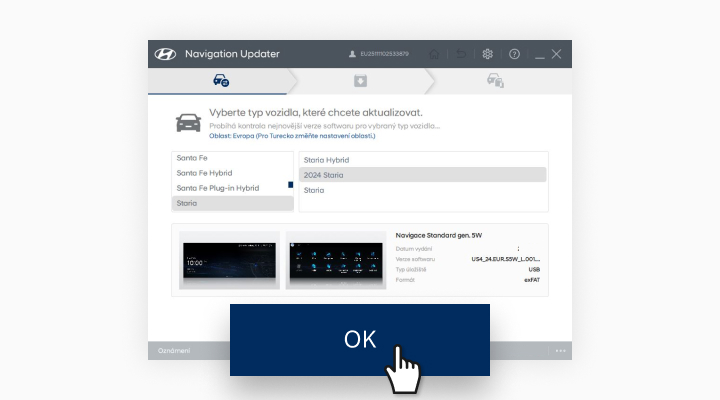720x400 pixels.
Task: Select Santa Fe in vehicle list
Action: click(232, 158)
